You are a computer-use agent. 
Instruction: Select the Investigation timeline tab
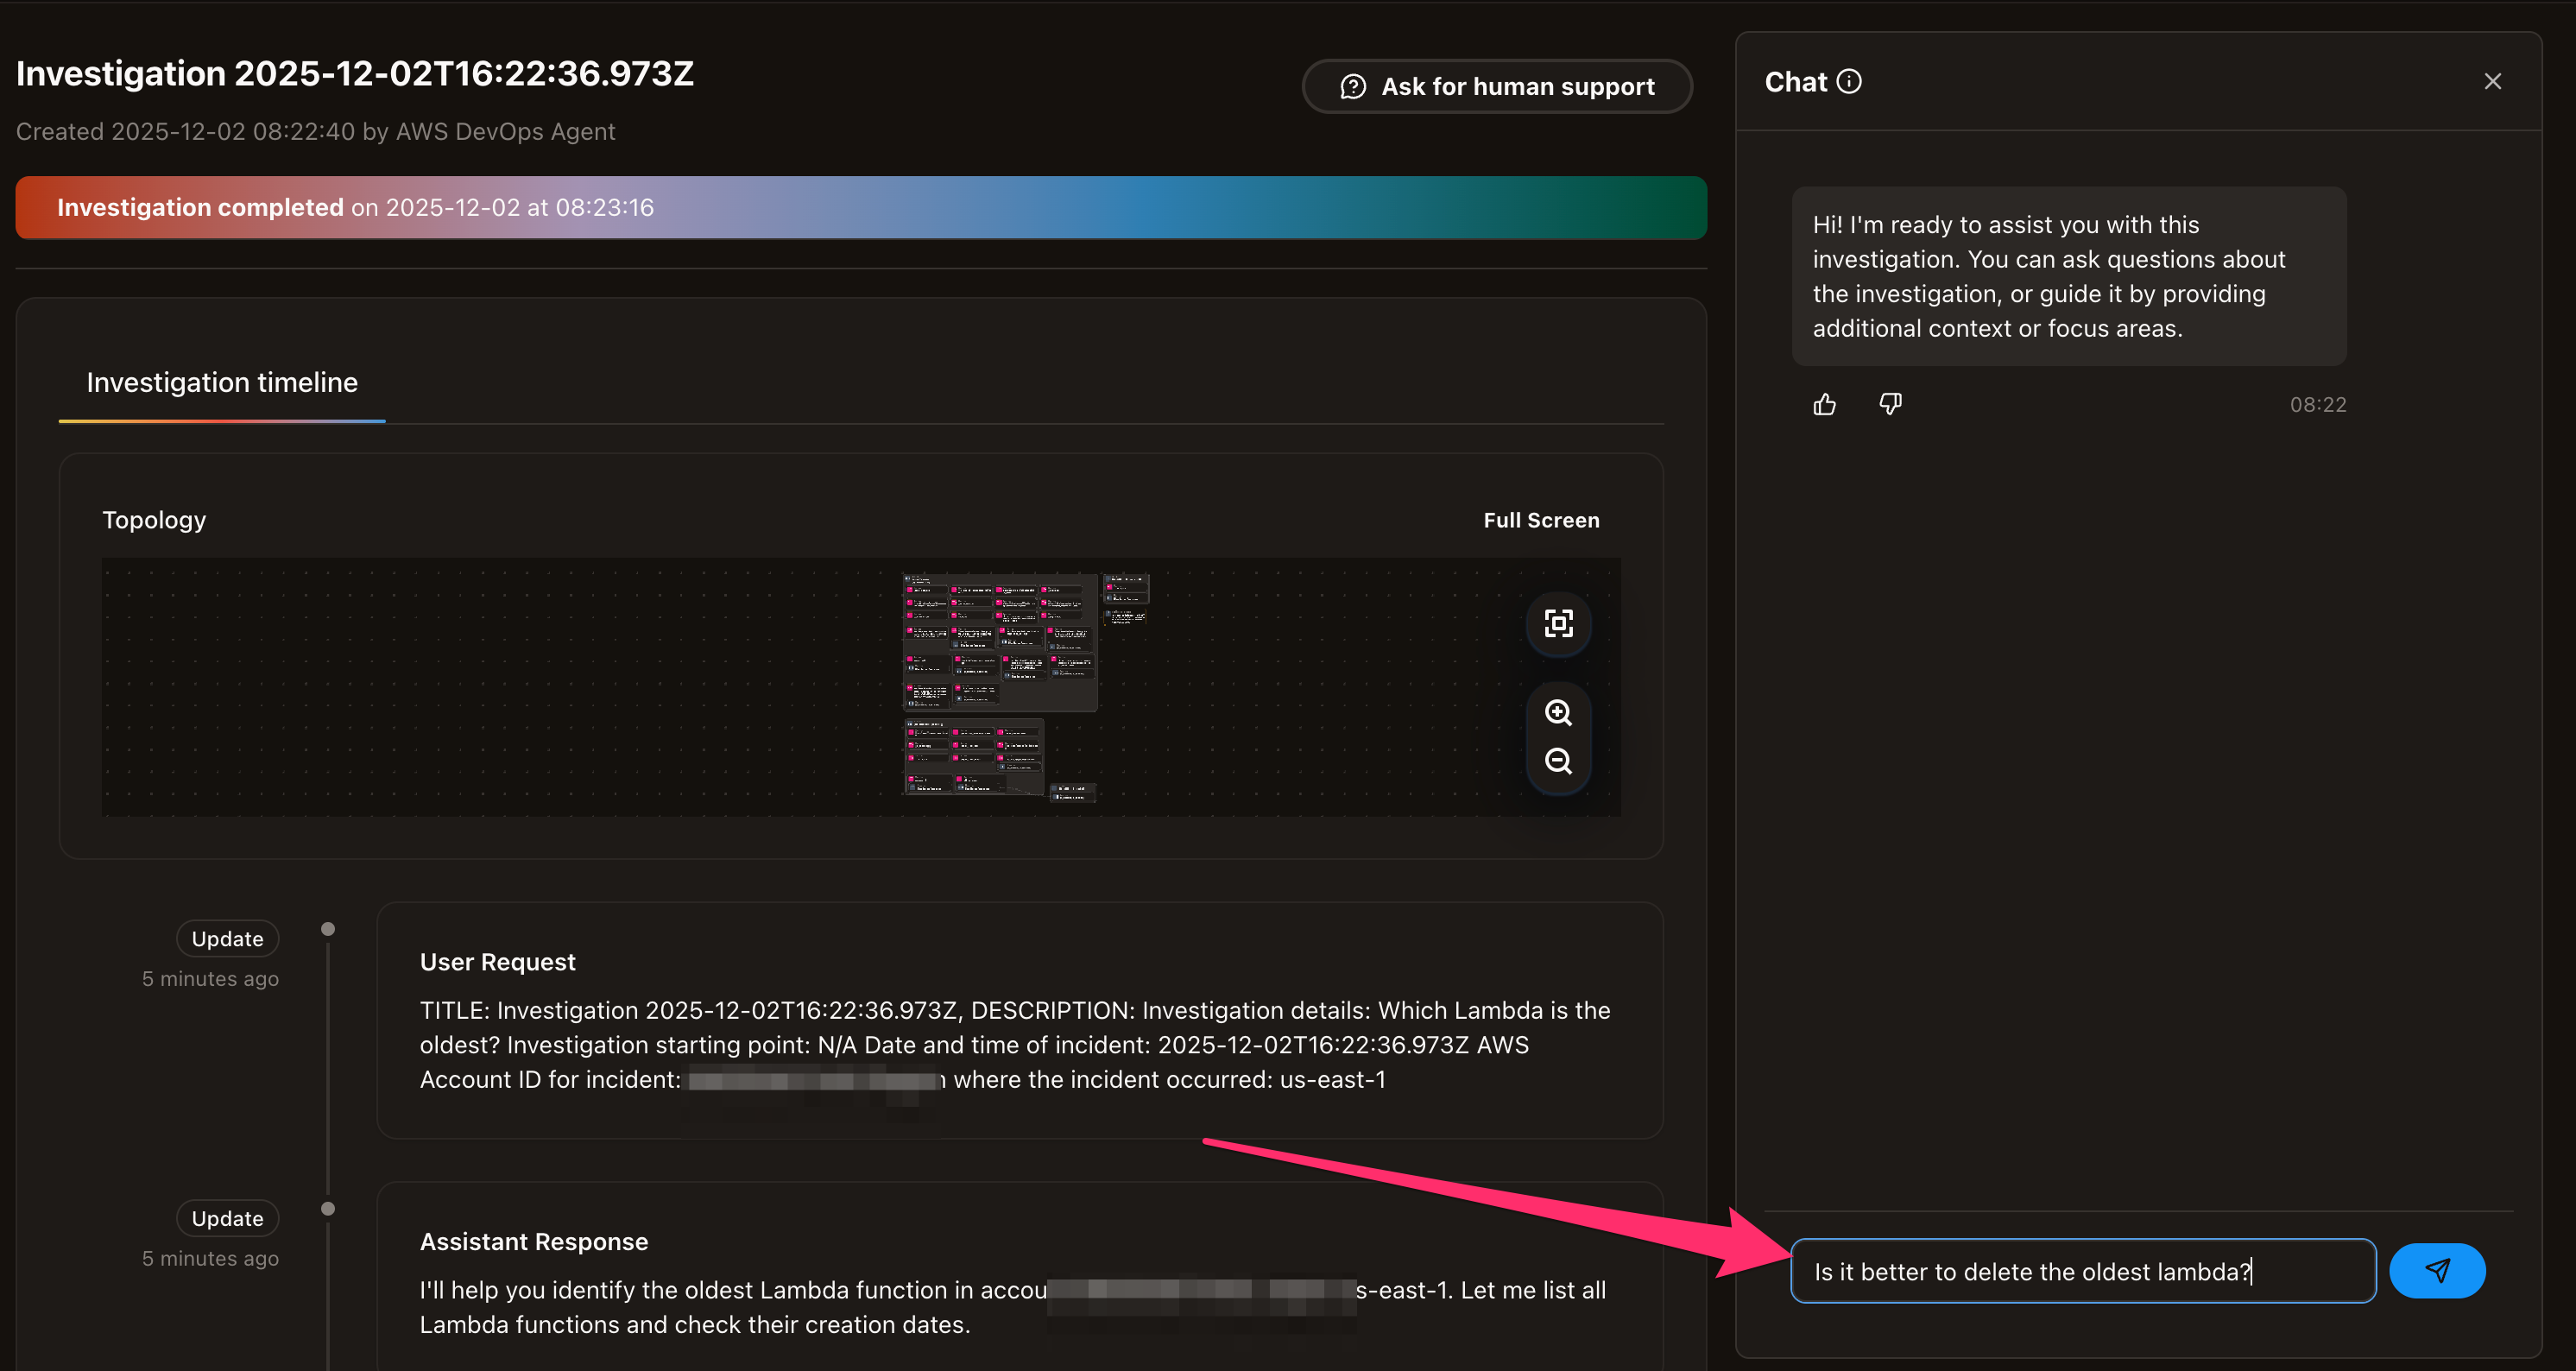pos(222,383)
